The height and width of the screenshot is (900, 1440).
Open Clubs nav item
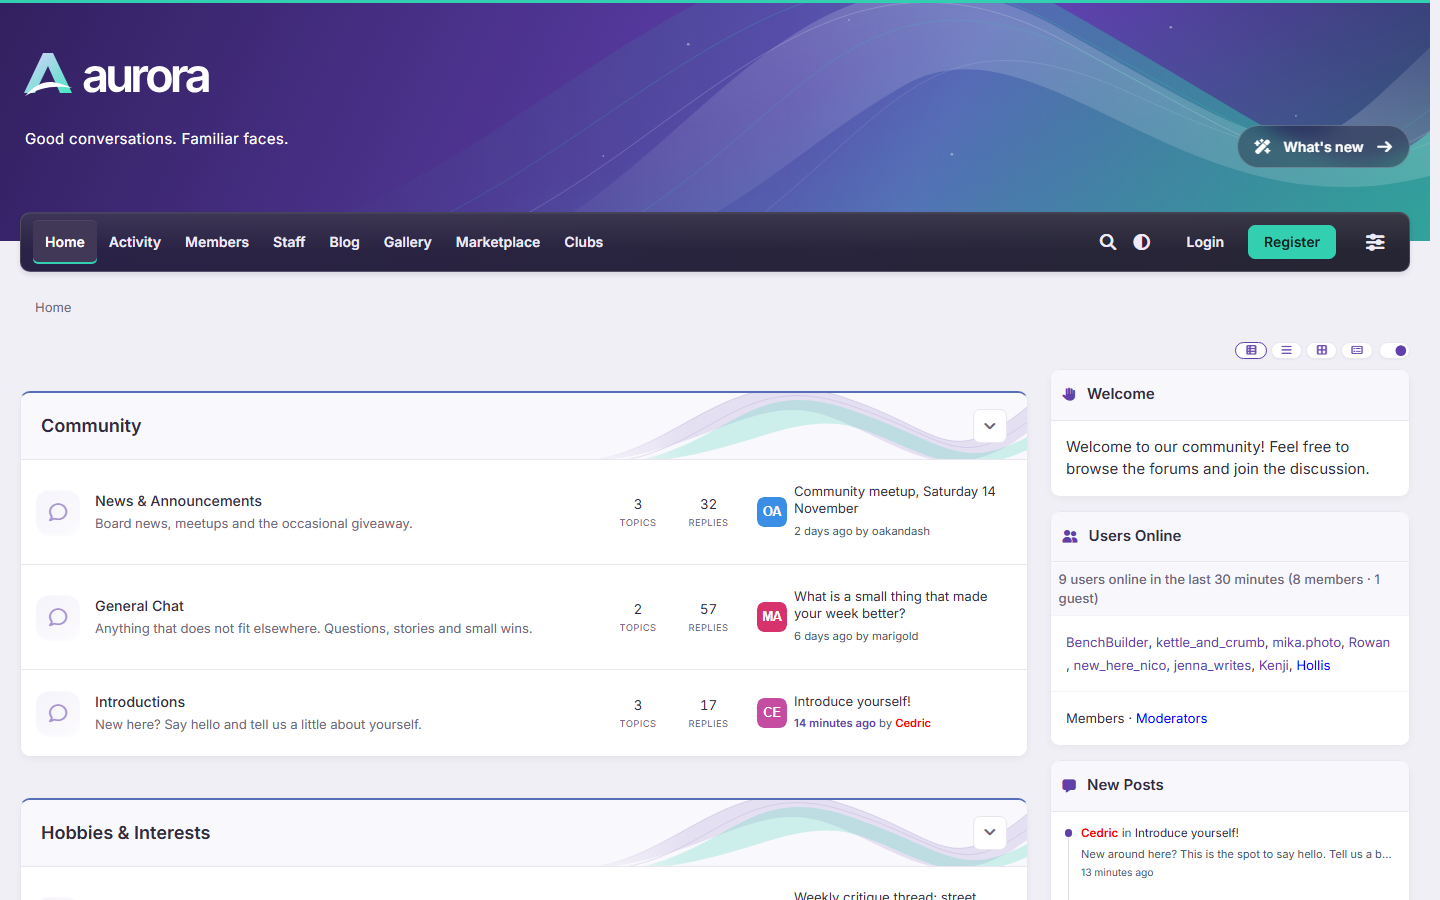(584, 242)
